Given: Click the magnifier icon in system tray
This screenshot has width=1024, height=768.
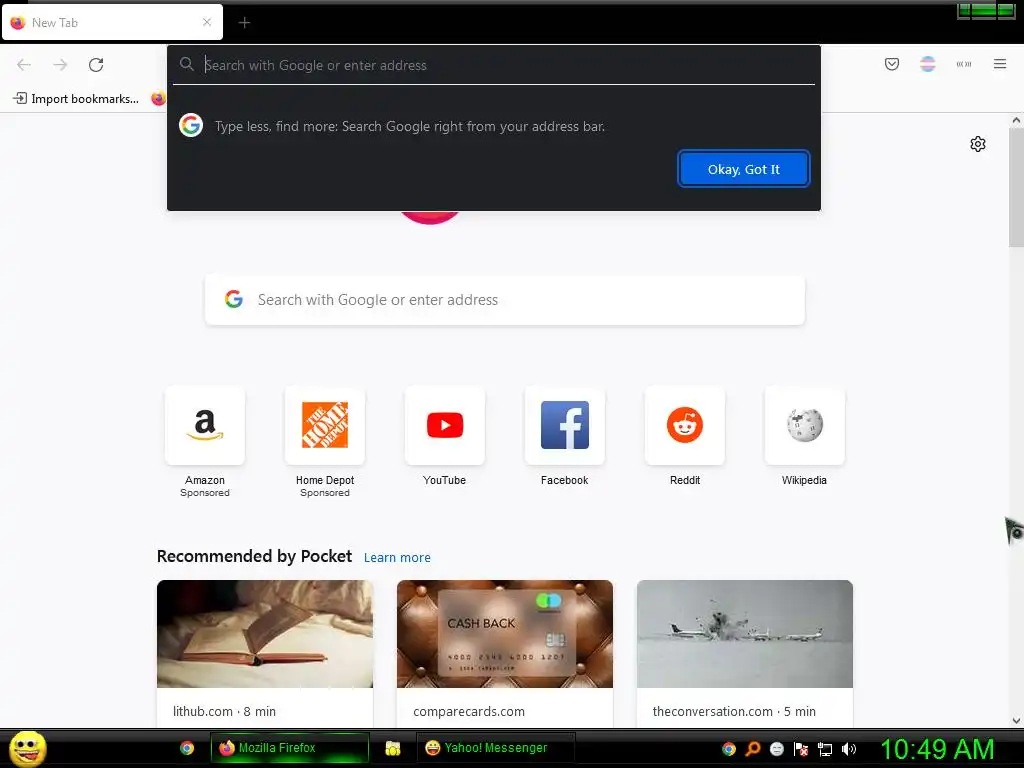Looking at the screenshot, I should [x=753, y=749].
